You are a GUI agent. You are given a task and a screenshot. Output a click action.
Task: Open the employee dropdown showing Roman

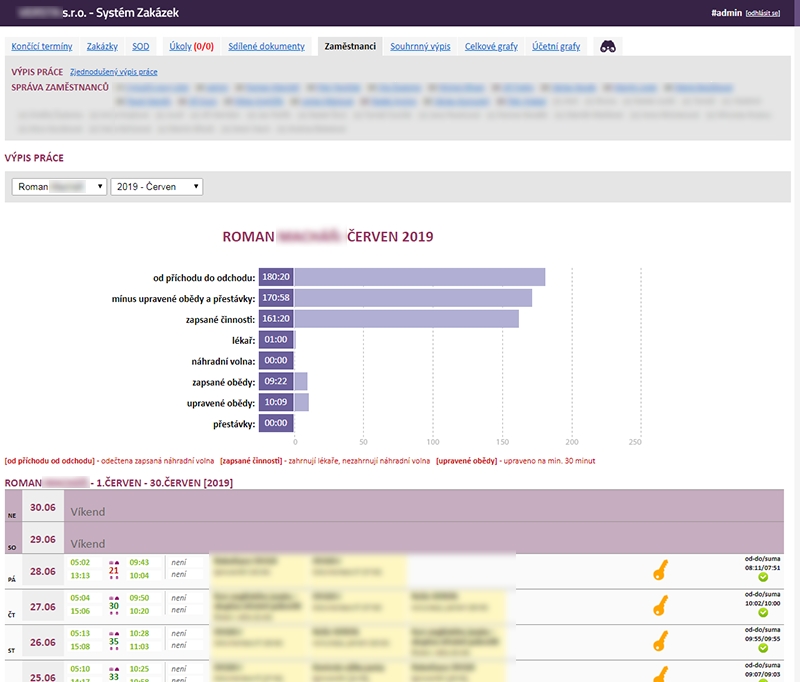(x=59, y=187)
